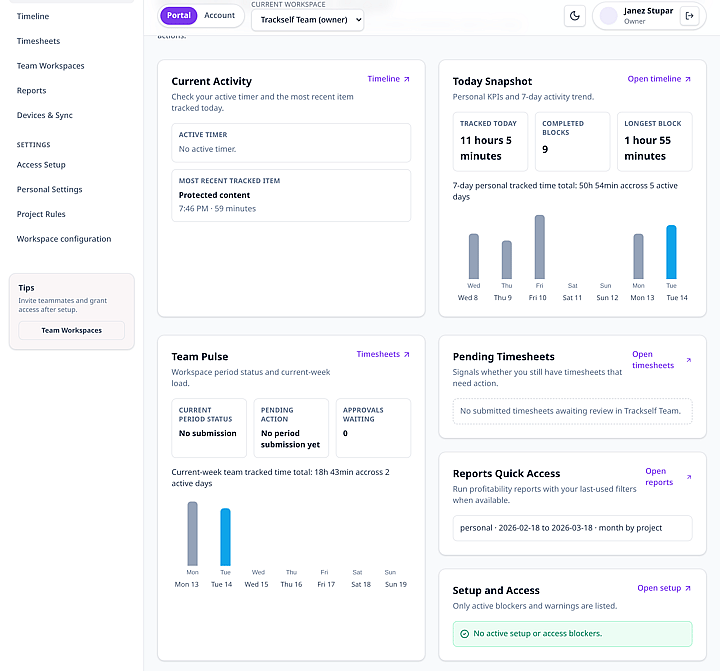Viewport: 720px width, 671px height.
Task: Click Completed Blocks KPI card
Action: click(572, 142)
